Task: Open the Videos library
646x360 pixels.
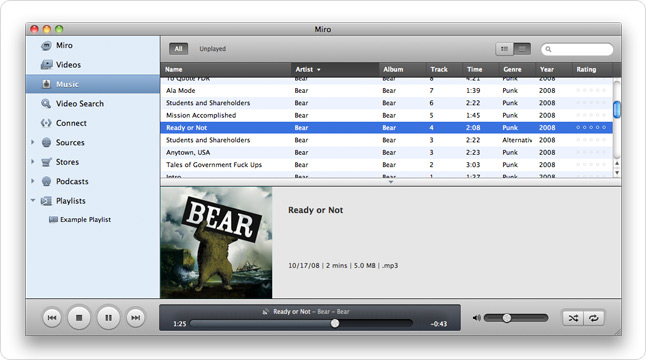Action: pos(68,65)
